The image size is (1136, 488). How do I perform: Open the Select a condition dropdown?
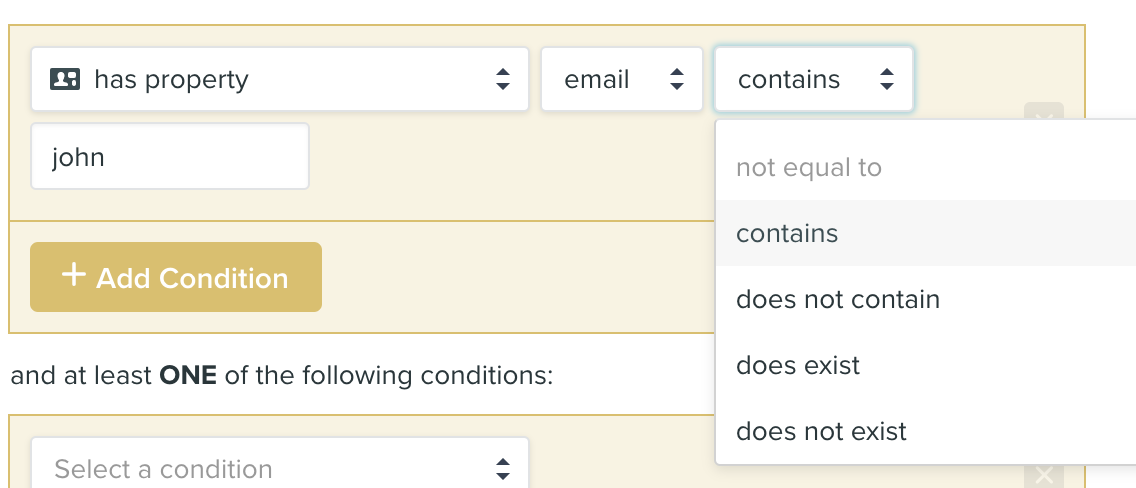point(280,463)
